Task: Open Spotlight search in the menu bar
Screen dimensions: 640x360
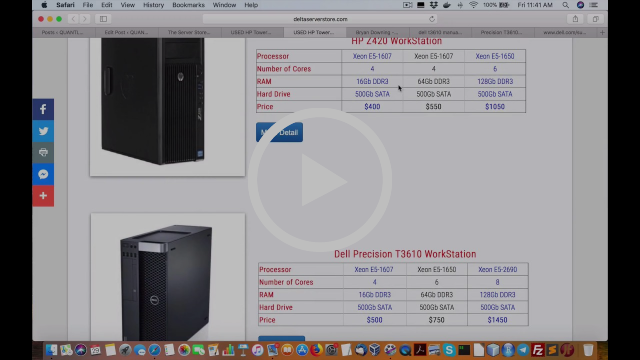Action: click(x=565, y=5)
